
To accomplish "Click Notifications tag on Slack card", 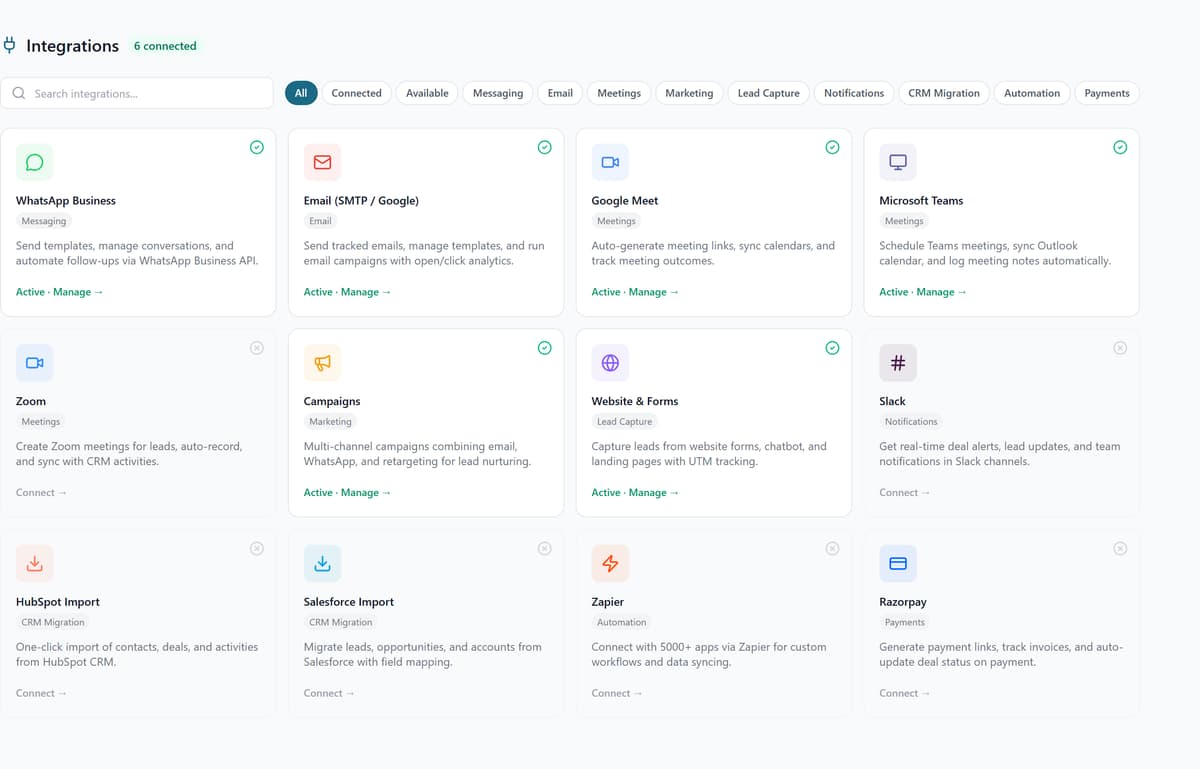I will point(911,422).
